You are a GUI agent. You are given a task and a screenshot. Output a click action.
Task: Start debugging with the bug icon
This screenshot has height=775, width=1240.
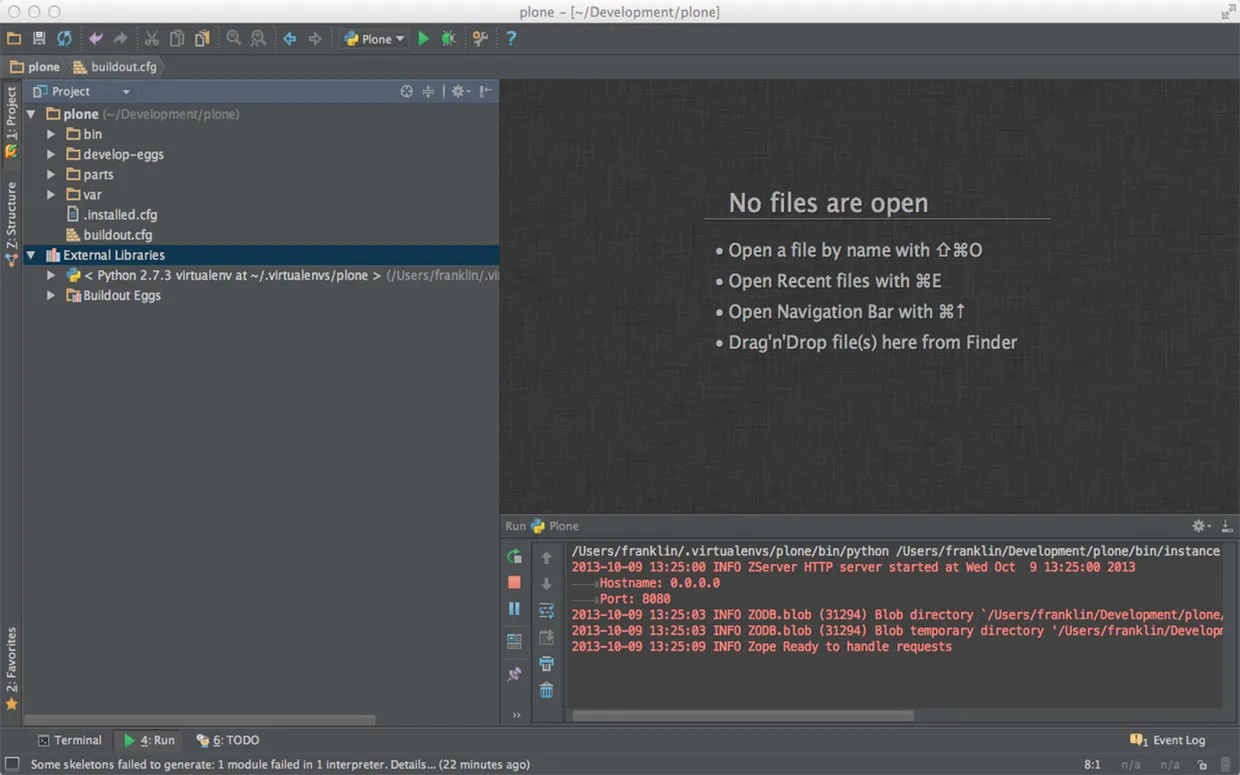(x=447, y=38)
